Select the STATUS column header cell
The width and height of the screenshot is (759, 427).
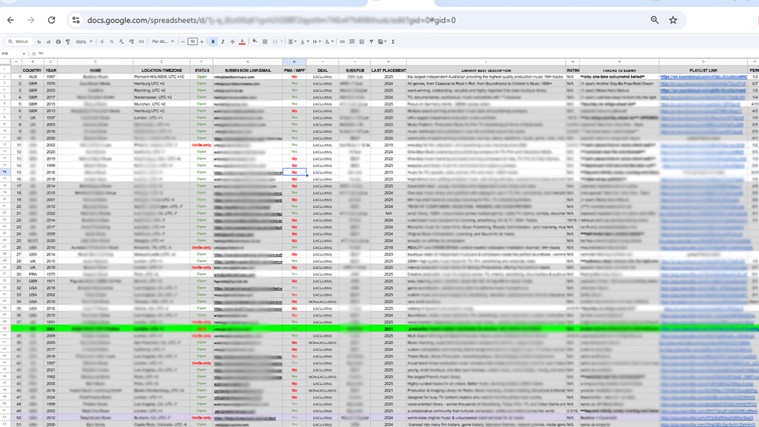tap(202, 71)
